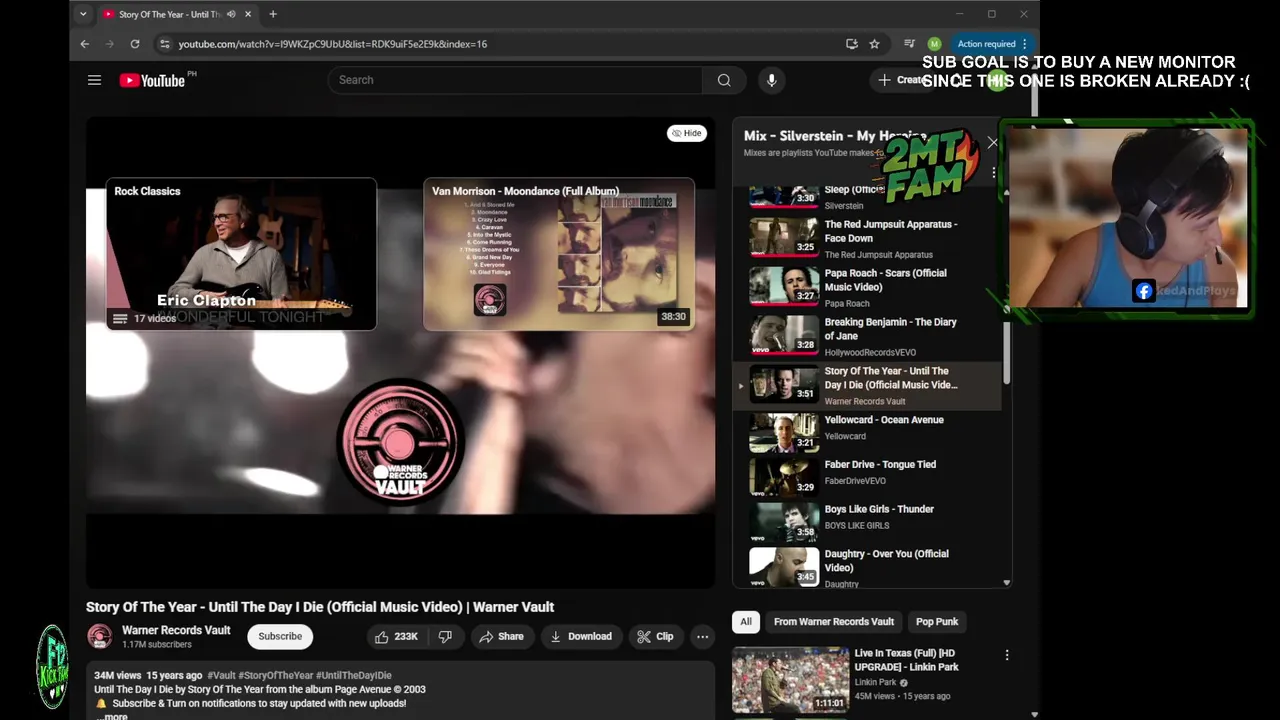Dislike the video
The image size is (1280, 720).
click(445, 636)
